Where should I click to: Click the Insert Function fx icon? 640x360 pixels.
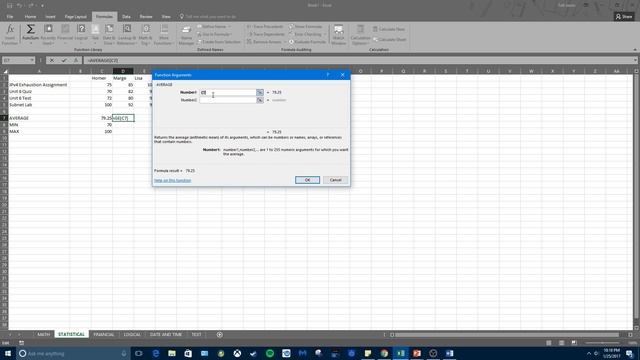click(x=10, y=34)
